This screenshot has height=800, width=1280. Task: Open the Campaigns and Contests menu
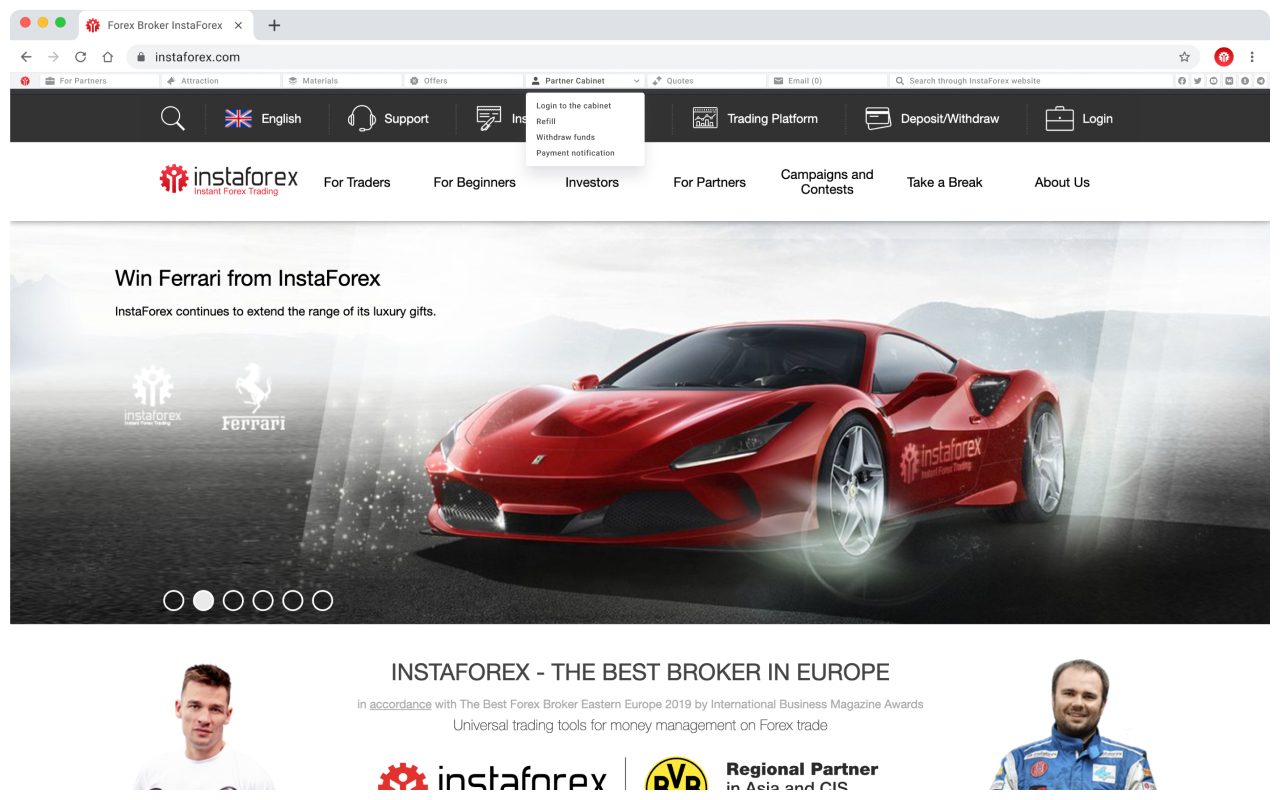click(827, 182)
